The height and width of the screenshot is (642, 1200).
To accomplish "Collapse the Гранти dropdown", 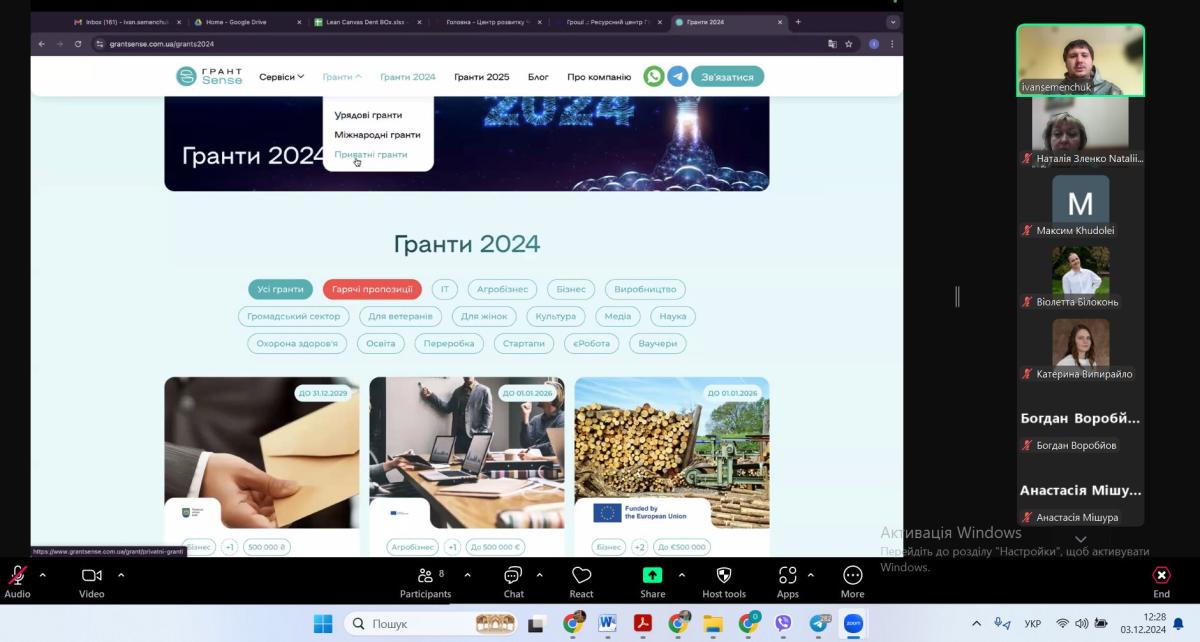I will tap(342, 77).
